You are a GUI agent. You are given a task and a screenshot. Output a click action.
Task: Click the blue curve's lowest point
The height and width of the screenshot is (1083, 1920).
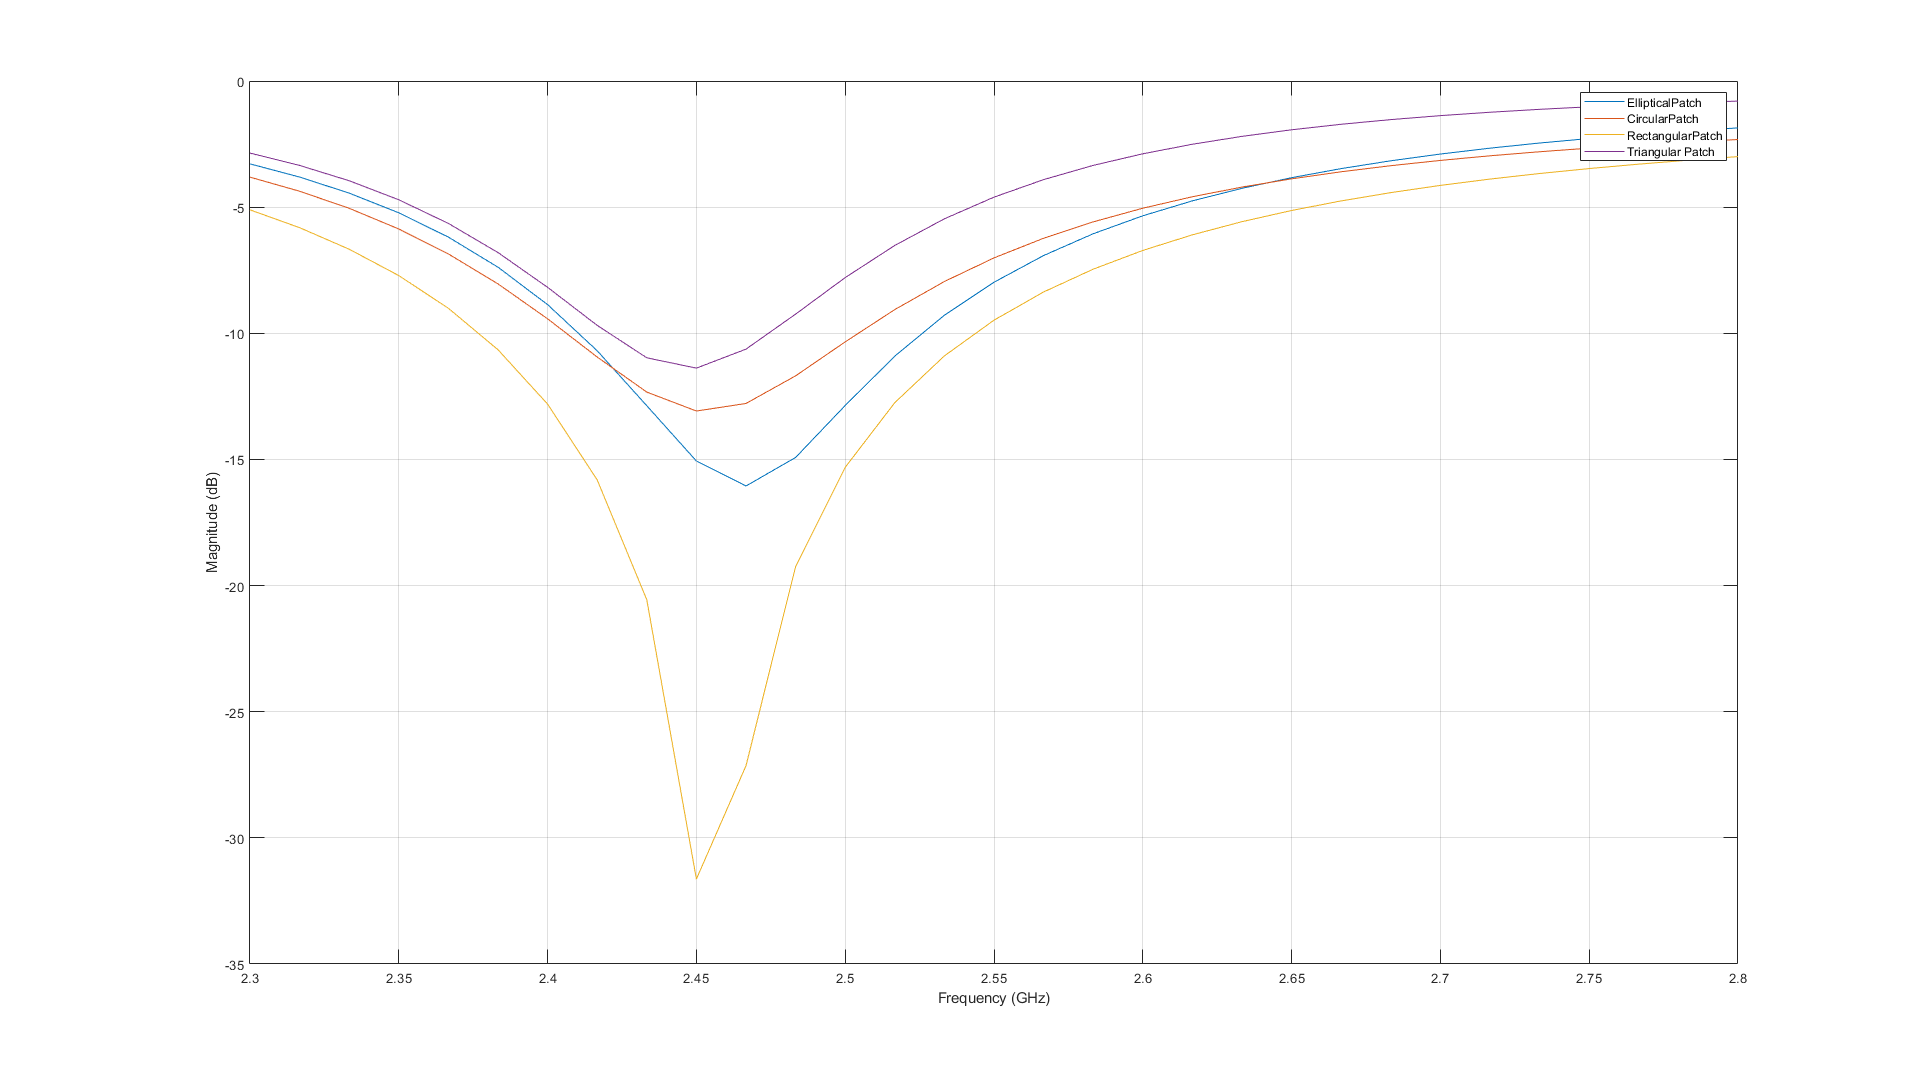[746, 486]
